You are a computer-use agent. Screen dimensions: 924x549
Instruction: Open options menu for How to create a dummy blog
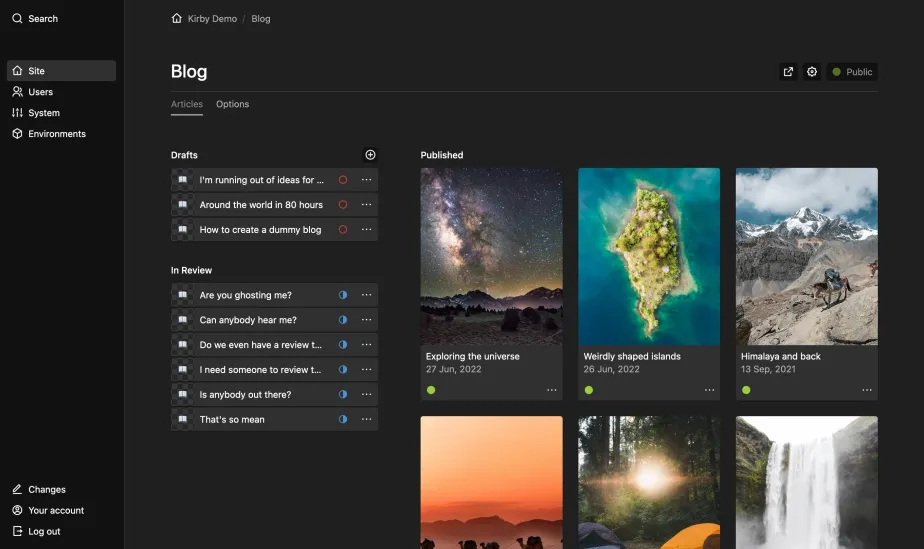coord(366,229)
